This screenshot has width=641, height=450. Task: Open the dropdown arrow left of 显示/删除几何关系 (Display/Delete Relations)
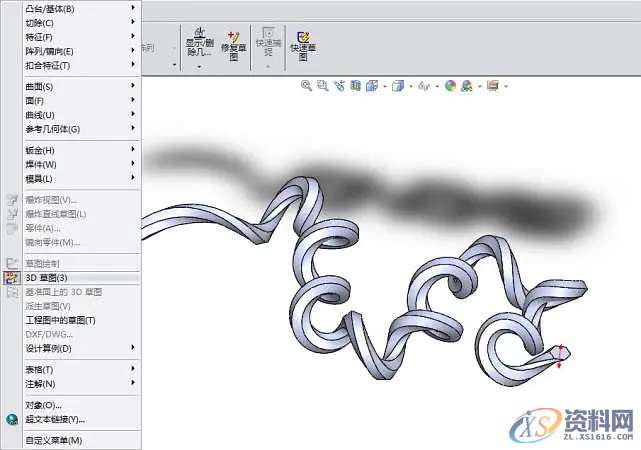click(175, 65)
